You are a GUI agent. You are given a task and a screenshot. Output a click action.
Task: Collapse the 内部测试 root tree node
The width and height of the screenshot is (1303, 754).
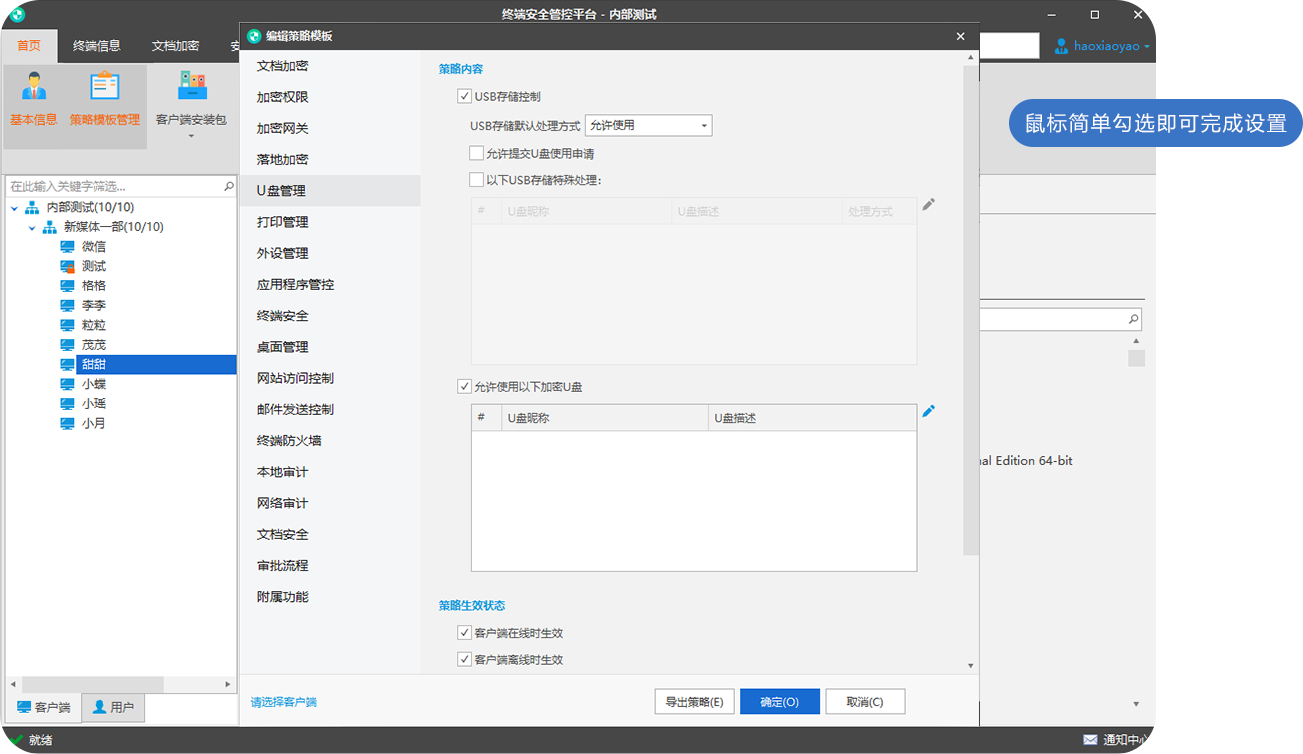[14, 208]
